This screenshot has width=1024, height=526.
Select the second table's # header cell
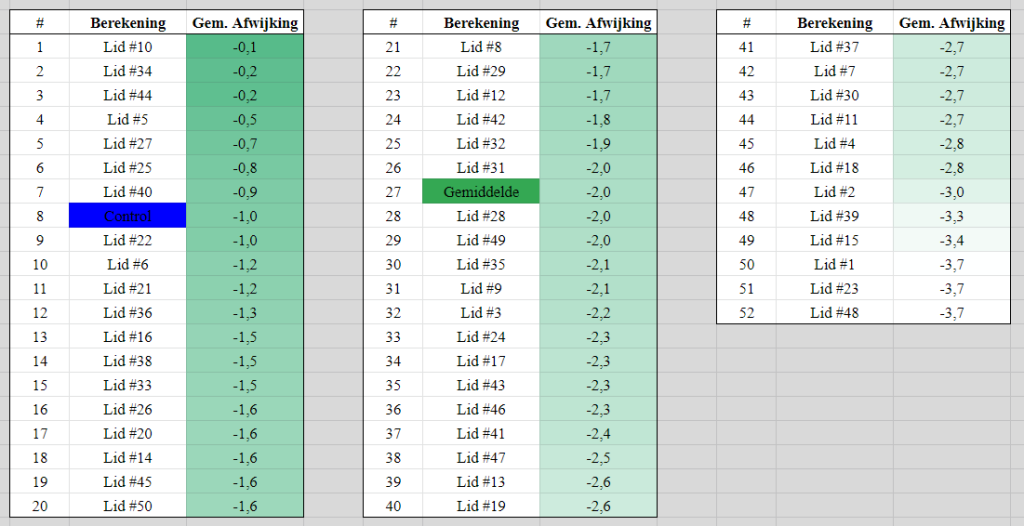pos(393,23)
